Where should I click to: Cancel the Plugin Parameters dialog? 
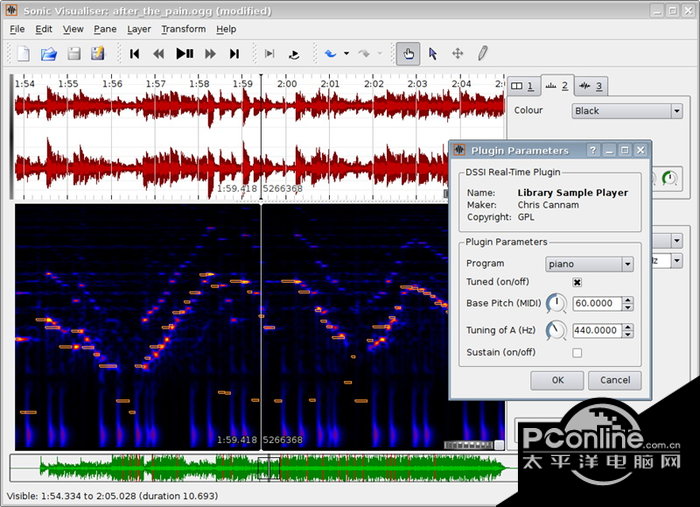point(614,380)
